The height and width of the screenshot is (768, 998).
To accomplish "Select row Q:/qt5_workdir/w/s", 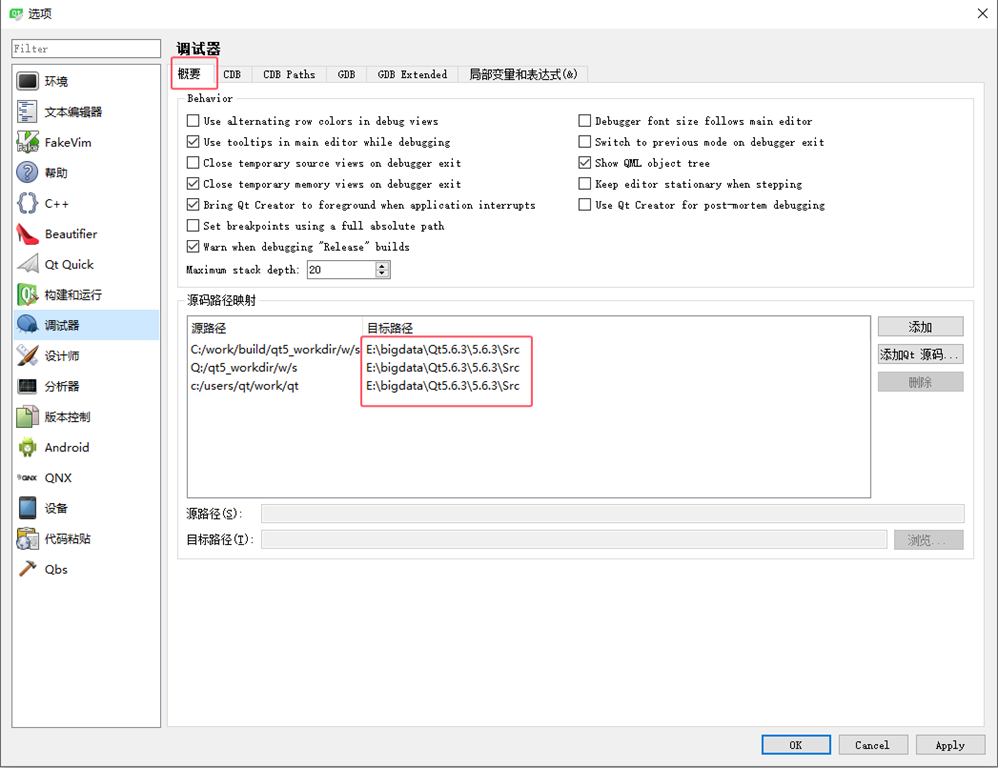I will (x=528, y=368).
